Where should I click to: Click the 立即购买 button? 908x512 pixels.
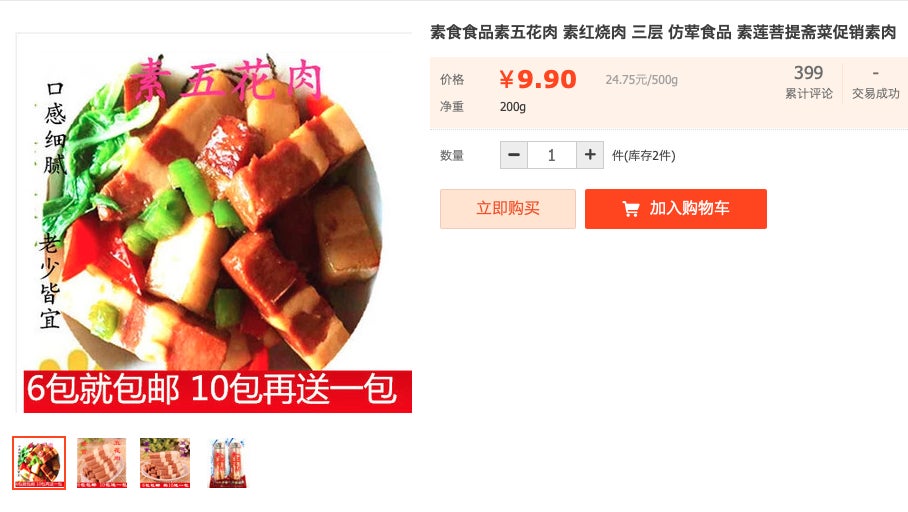[x=508, y=209]
